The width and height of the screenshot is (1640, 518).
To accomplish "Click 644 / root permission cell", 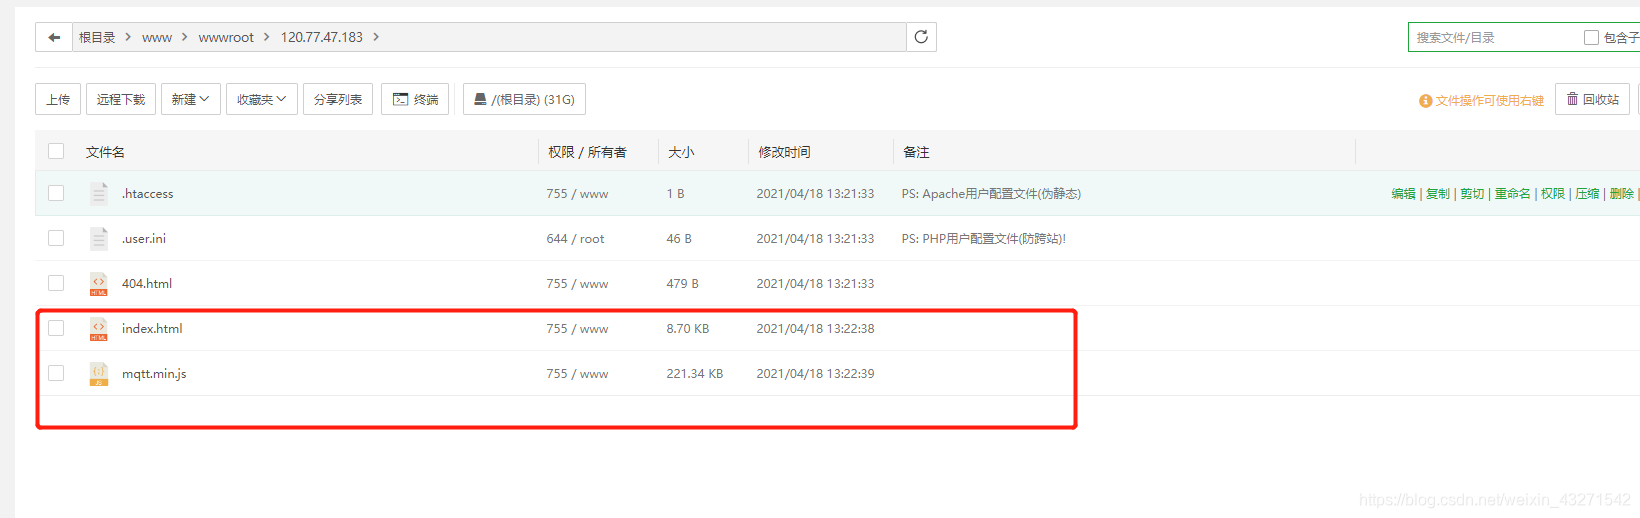I will pyautogui.click(x=575, y=238).
